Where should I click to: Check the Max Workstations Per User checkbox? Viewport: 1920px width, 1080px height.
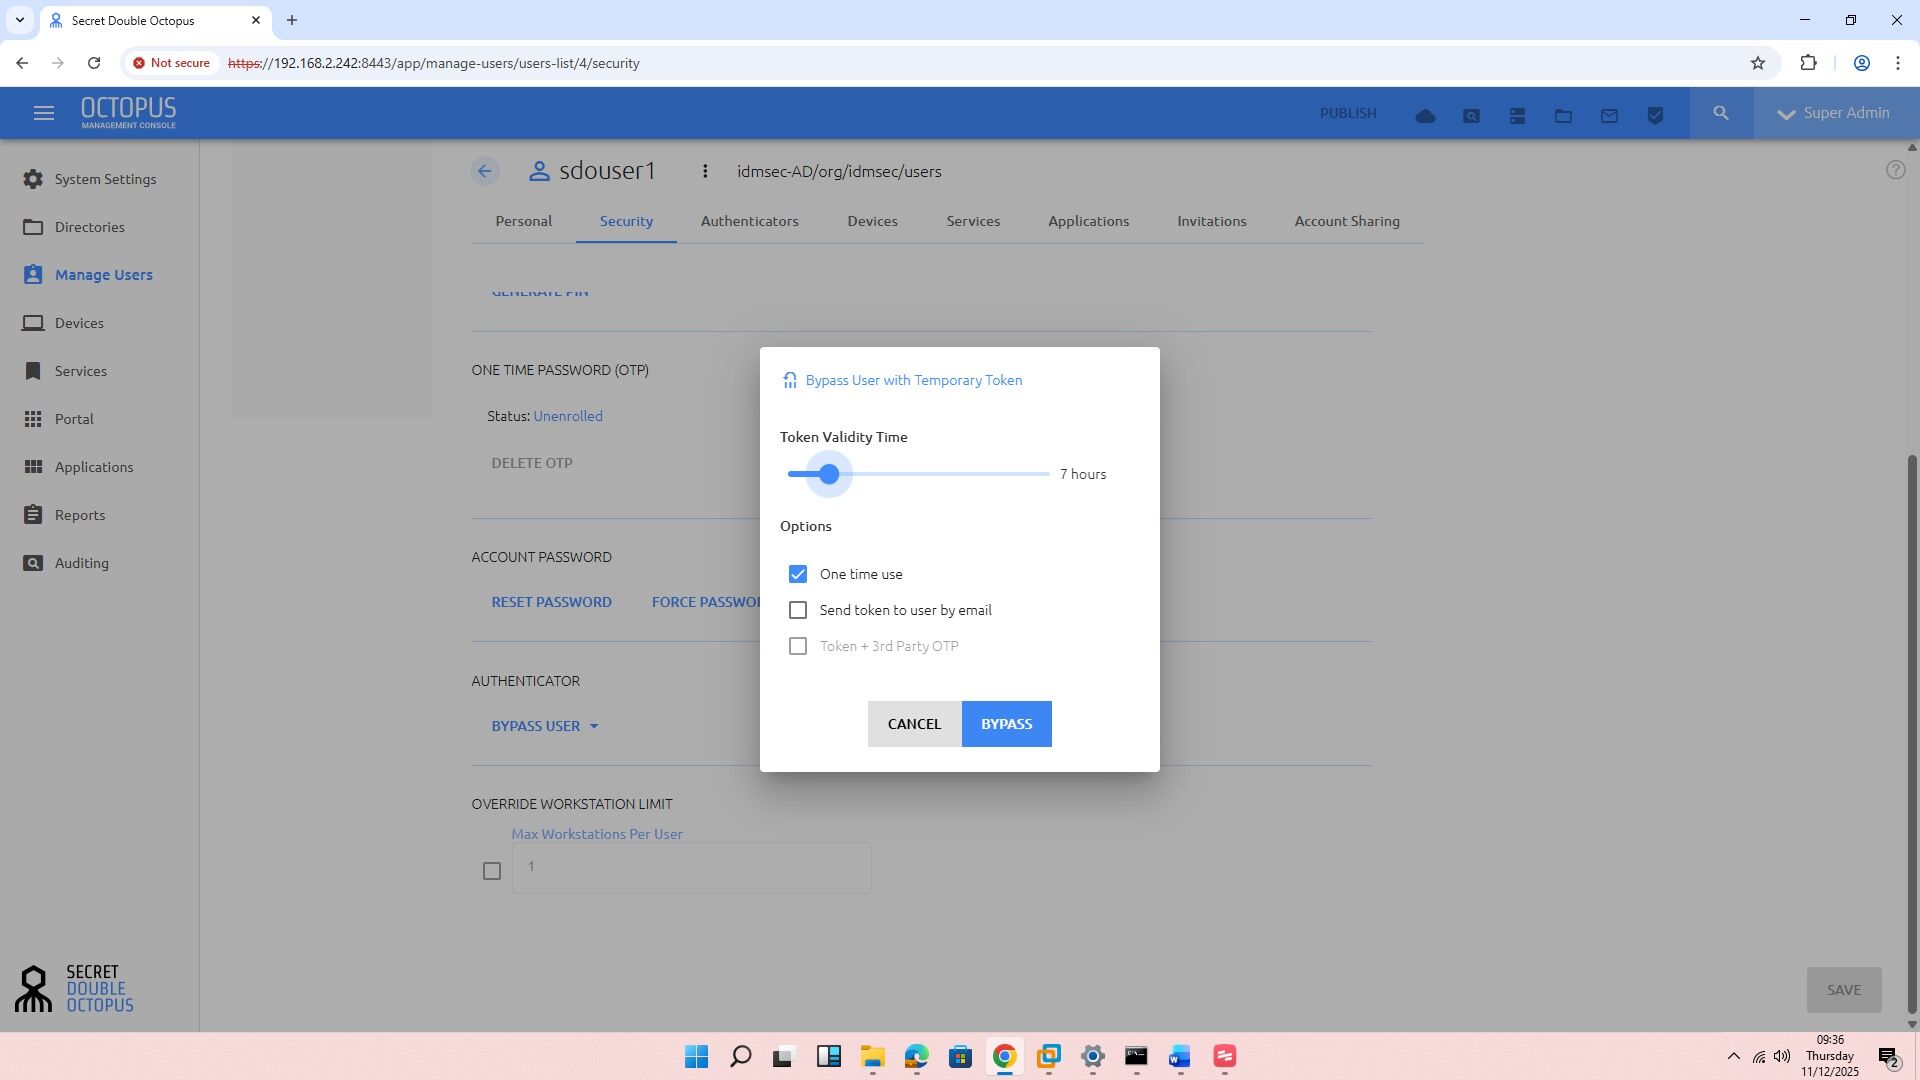[492, 871]
